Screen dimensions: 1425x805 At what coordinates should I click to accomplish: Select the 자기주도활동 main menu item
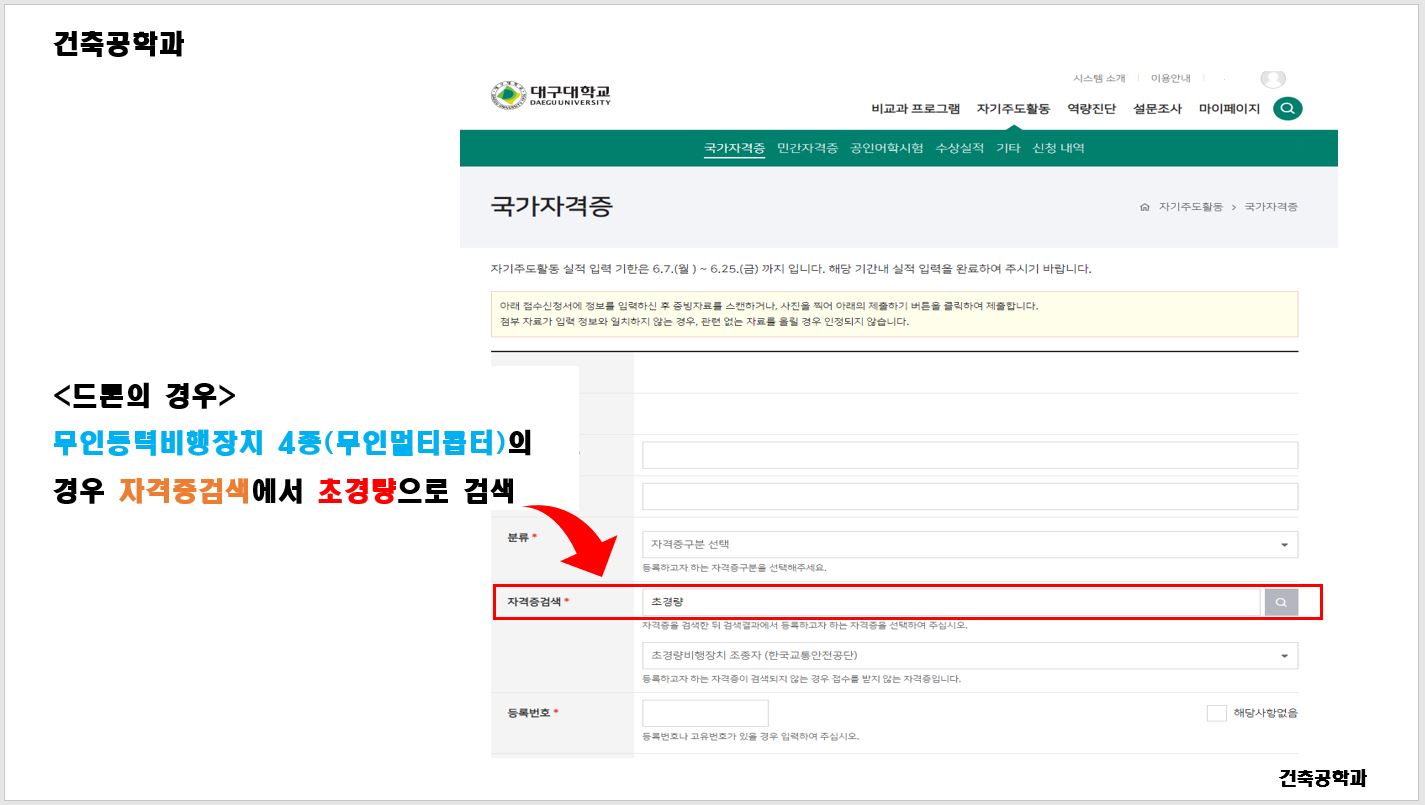point(1013,109)
